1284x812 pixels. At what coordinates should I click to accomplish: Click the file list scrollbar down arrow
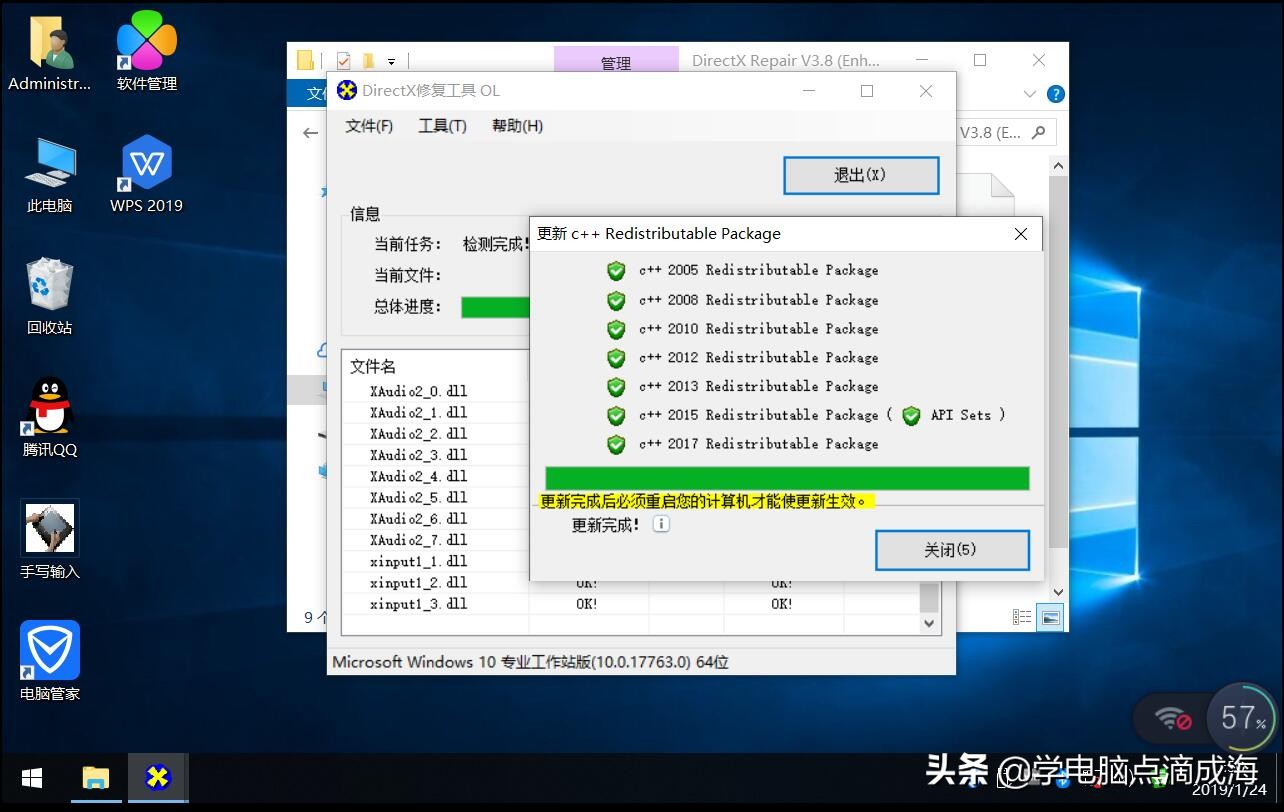pyautogui.click(x=929, y=622)
